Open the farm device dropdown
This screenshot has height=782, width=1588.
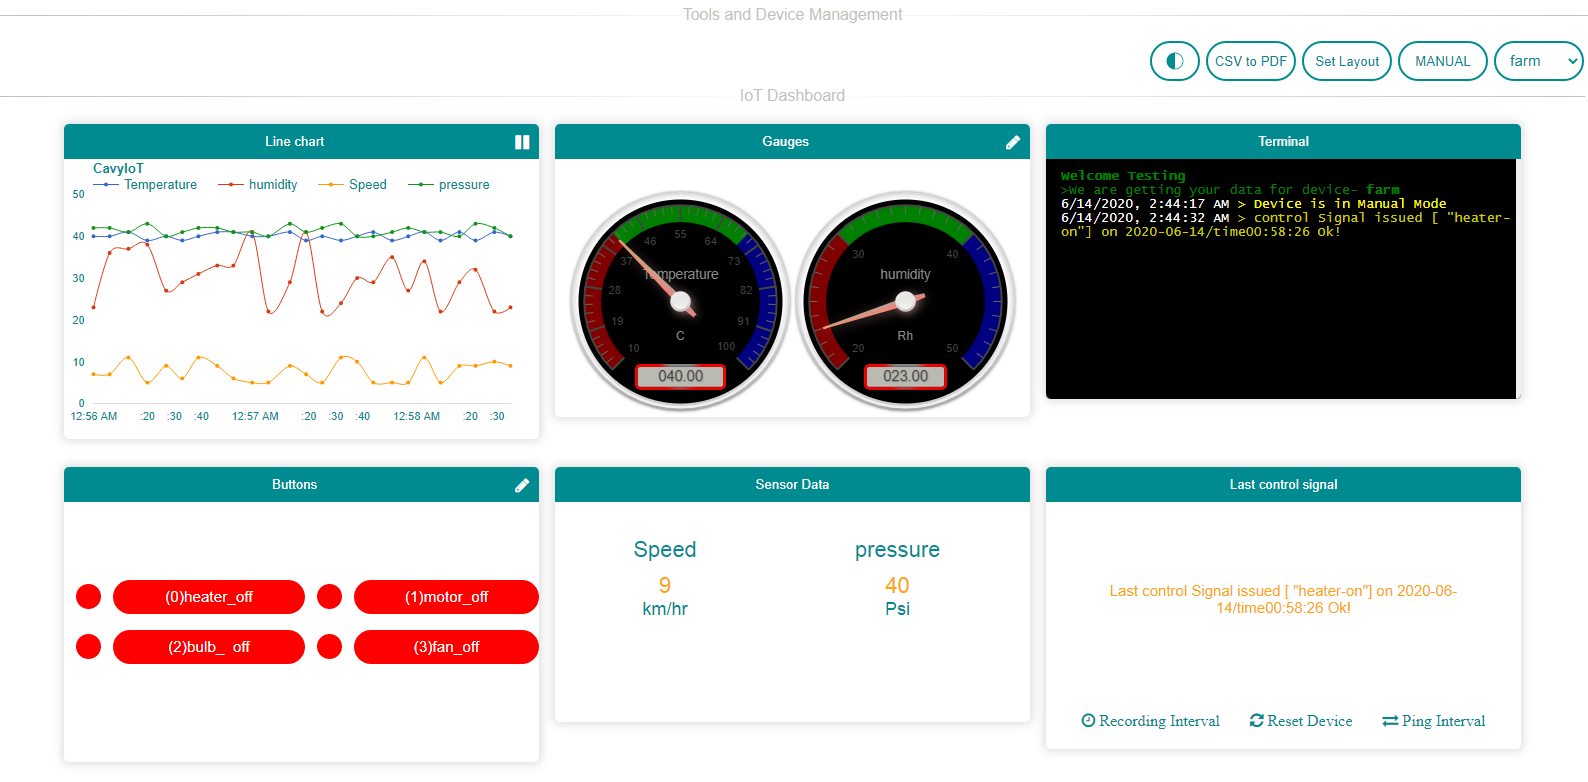[1538, 61]
